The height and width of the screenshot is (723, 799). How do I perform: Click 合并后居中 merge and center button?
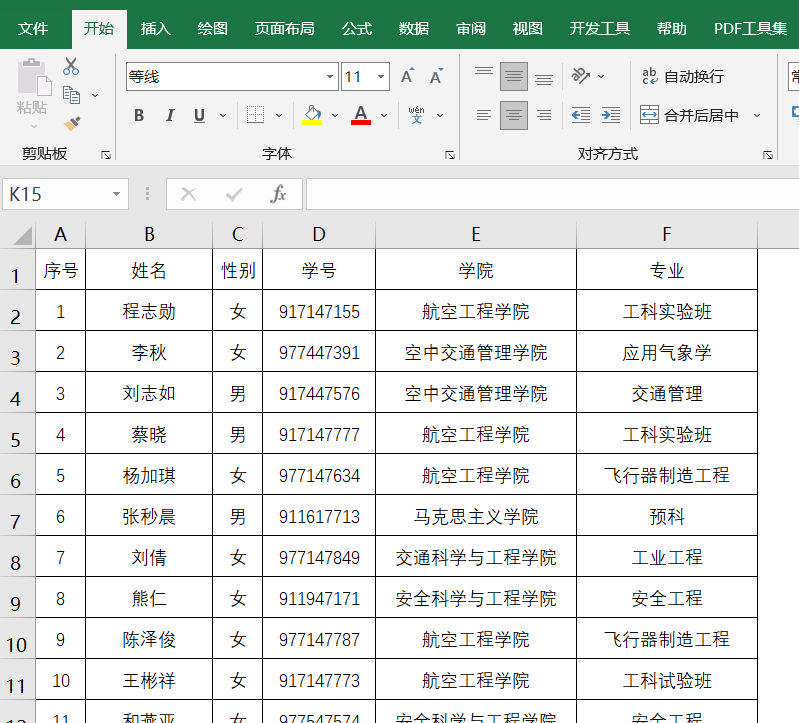(689, 115)
